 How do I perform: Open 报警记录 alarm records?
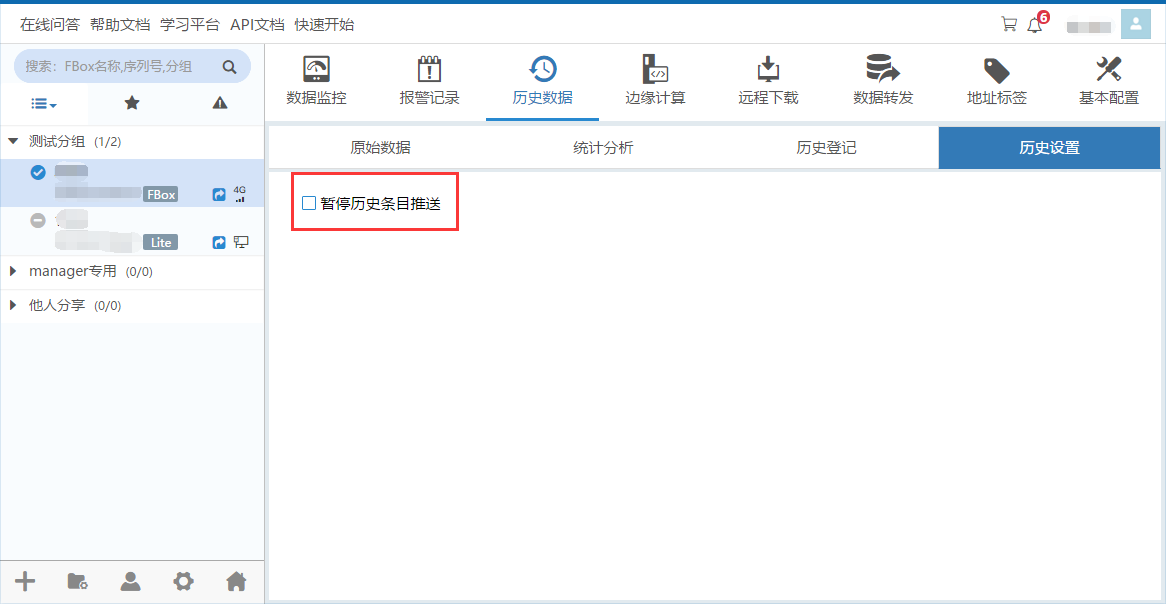point(429,70)
